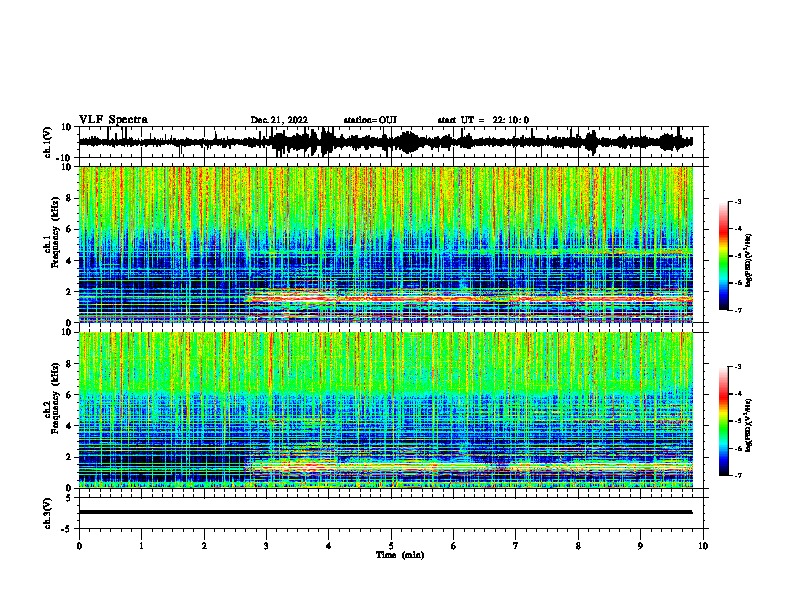Click the "-7" label on ch.2 color scale
Screen dimensions: 792x612
tap(738, 476)
